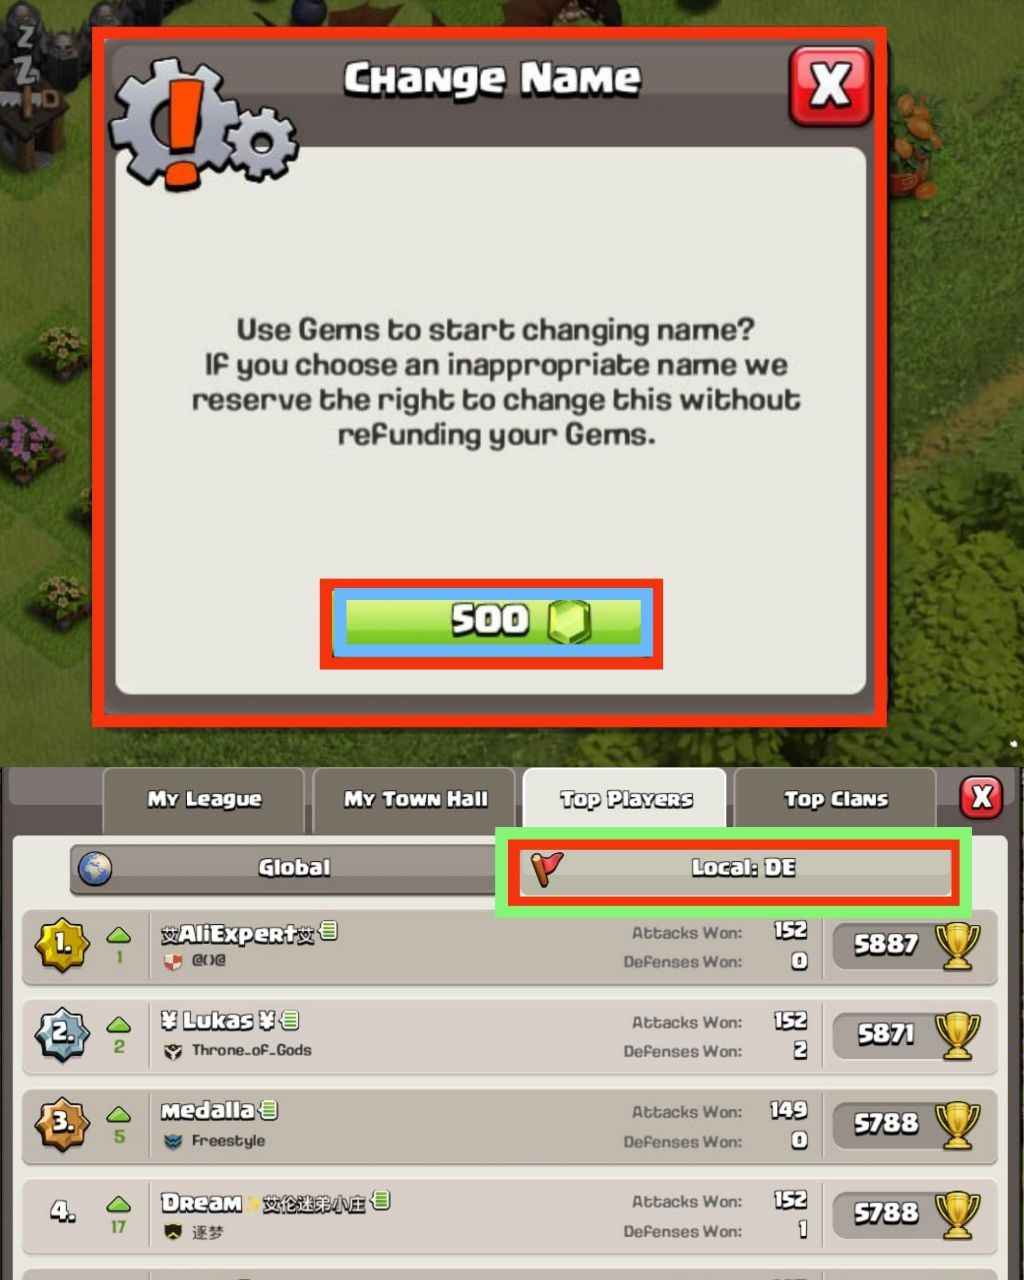Select the Top Players tab
Viewport: 1024px width, 1280px height.
(x=625, y=799)
